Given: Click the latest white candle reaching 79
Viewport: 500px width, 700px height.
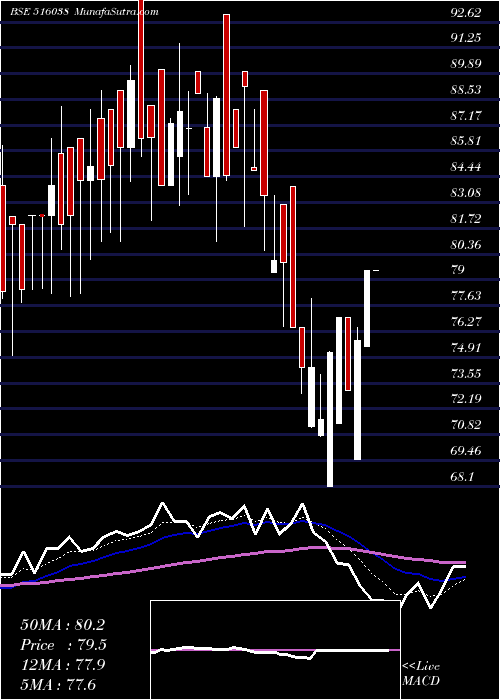Looking at the screenshot, I should point(367,308).
